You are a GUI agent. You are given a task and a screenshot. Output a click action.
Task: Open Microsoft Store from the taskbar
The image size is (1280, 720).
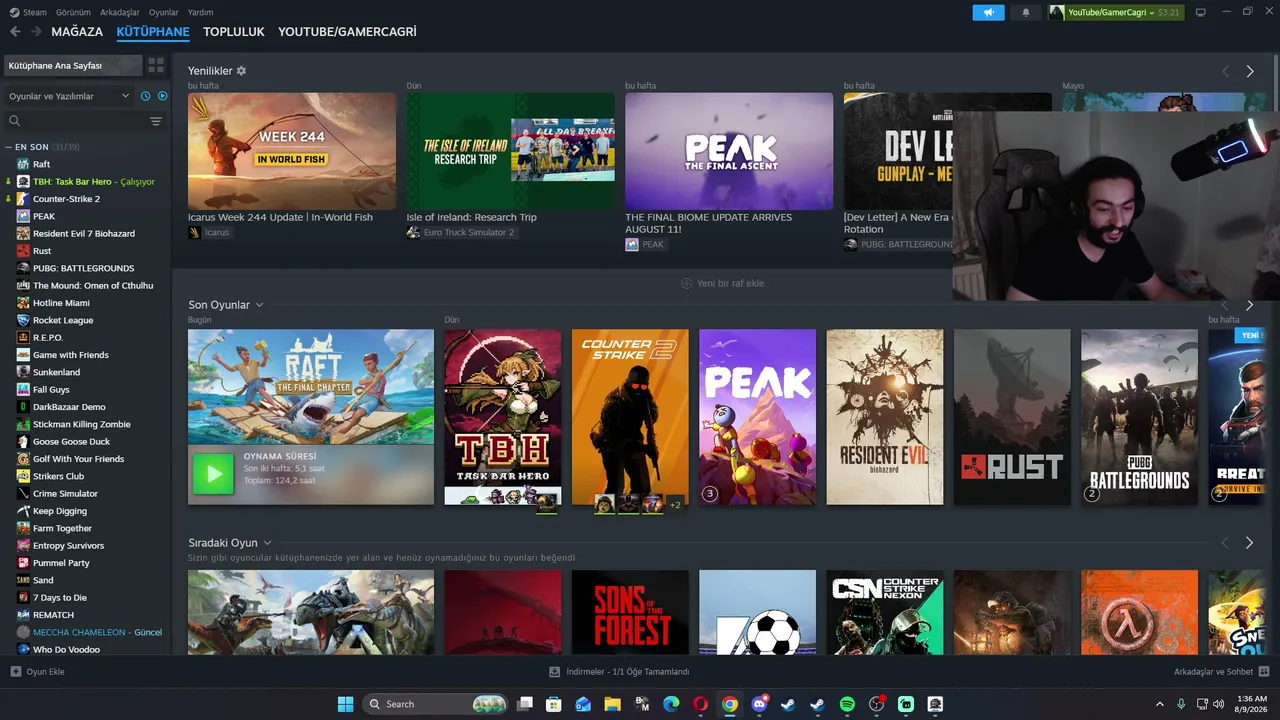[x=554, y=704]
